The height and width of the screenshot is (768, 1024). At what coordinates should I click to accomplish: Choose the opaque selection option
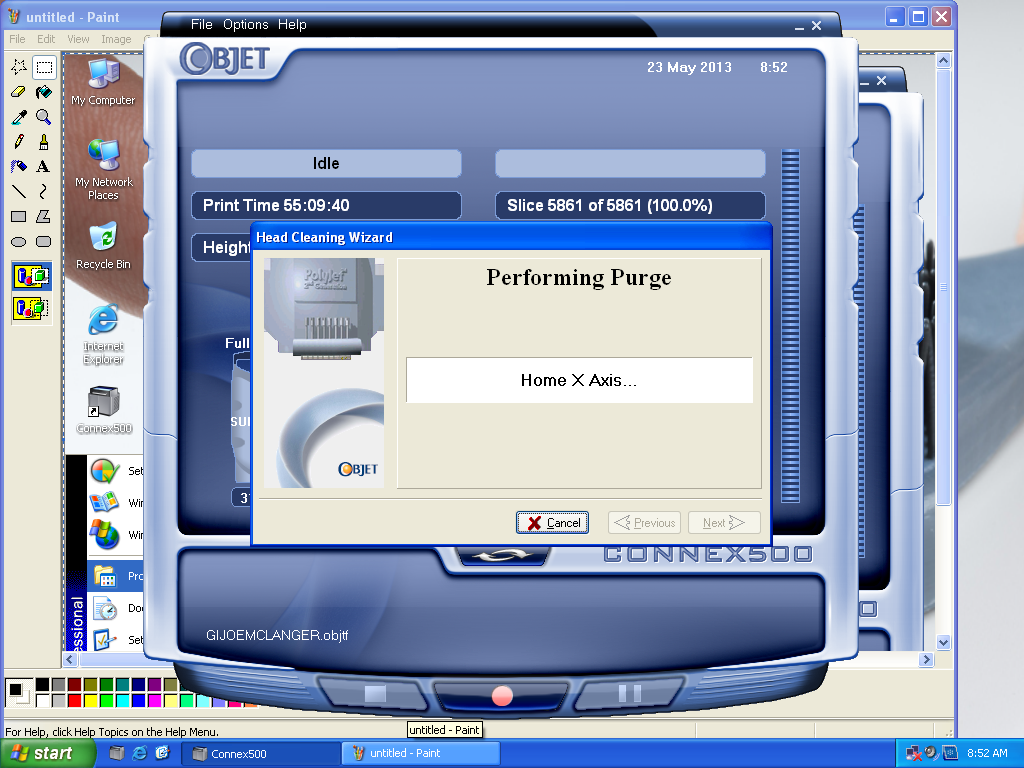pyautogui.click(x=31, y=276)
